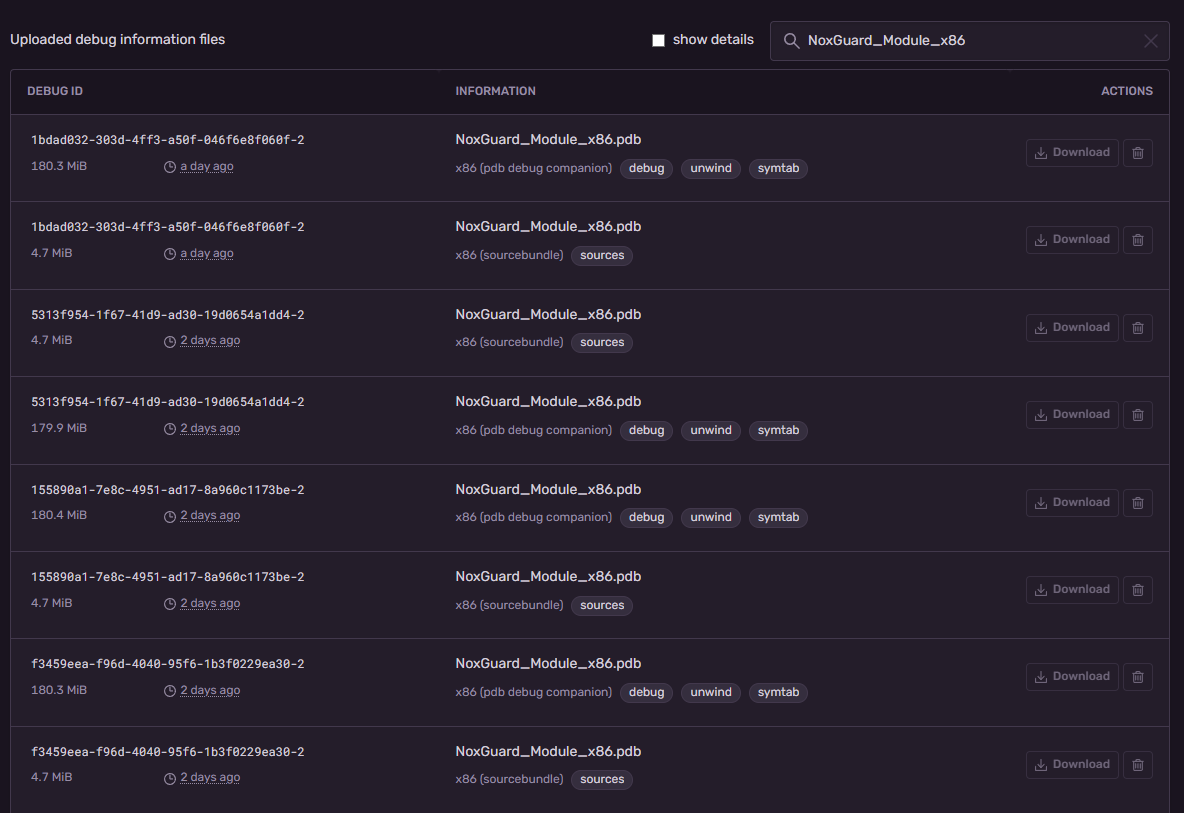Click the clock icon on the 179.9 MiB row
The image size is (1184, 813).
(x=170, y=429)
